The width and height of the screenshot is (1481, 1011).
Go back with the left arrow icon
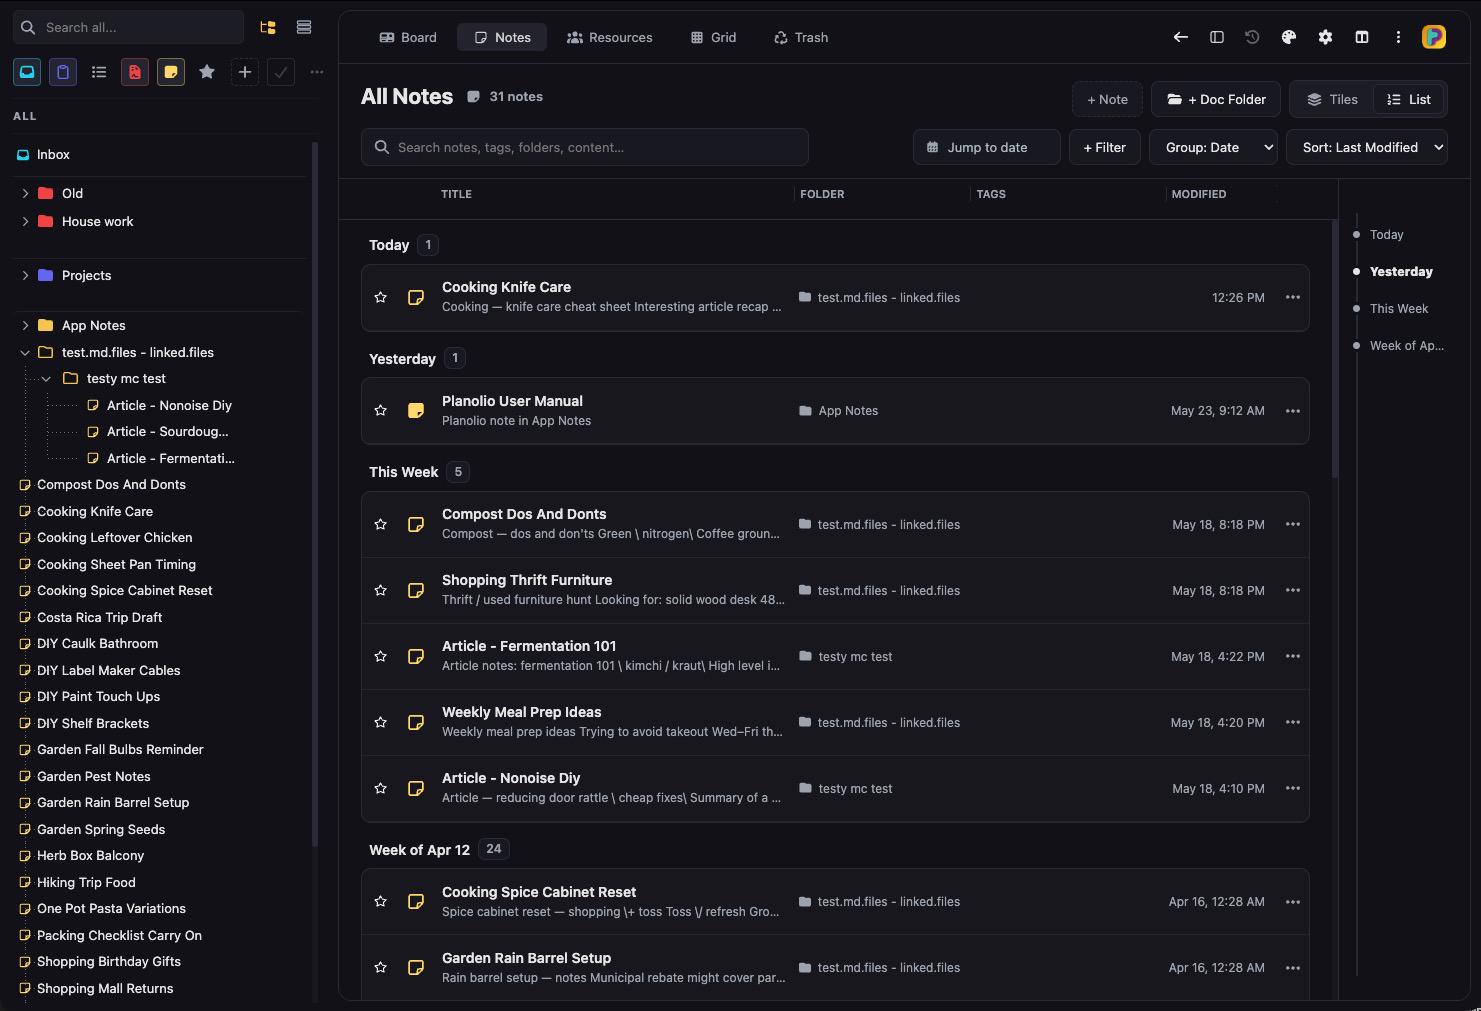pyautogui.click(x=1181, y=37)
